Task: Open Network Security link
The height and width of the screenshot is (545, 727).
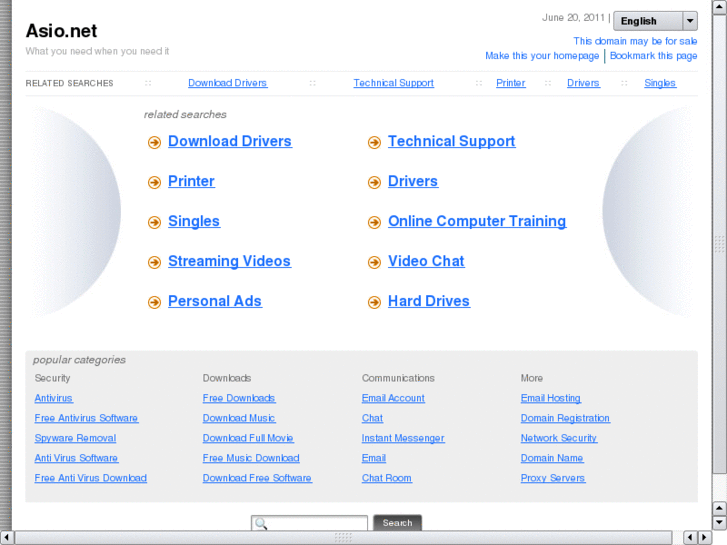Action: (559, 438)
